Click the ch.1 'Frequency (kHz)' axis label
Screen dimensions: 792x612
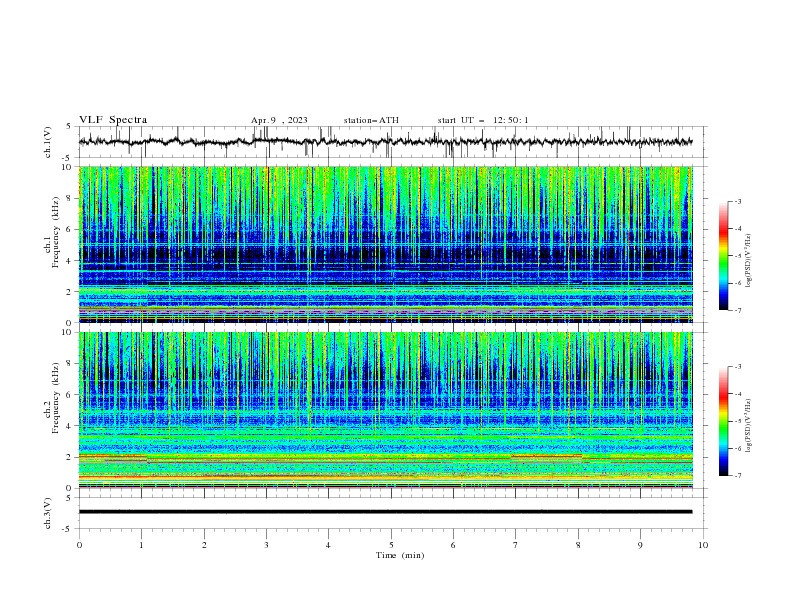tap(55, 232)
